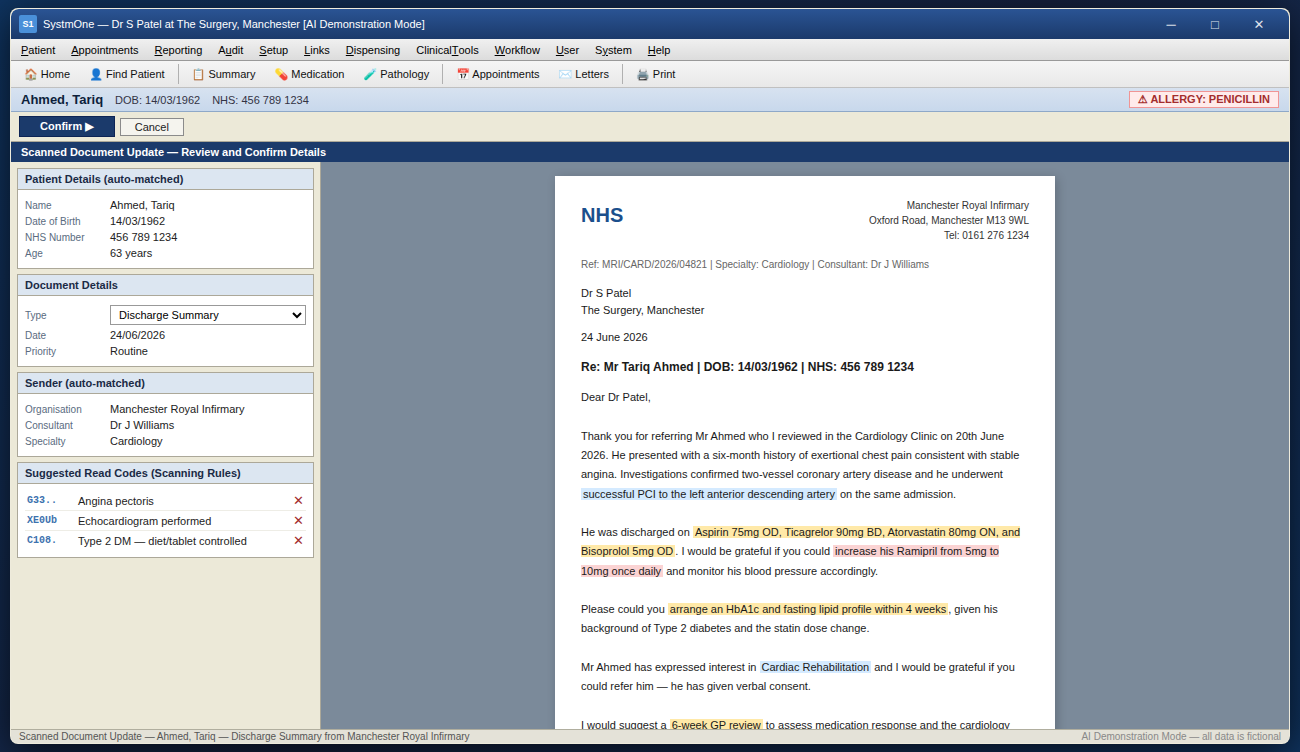Click the Suggested Read Codes panel header

[165, 473]
